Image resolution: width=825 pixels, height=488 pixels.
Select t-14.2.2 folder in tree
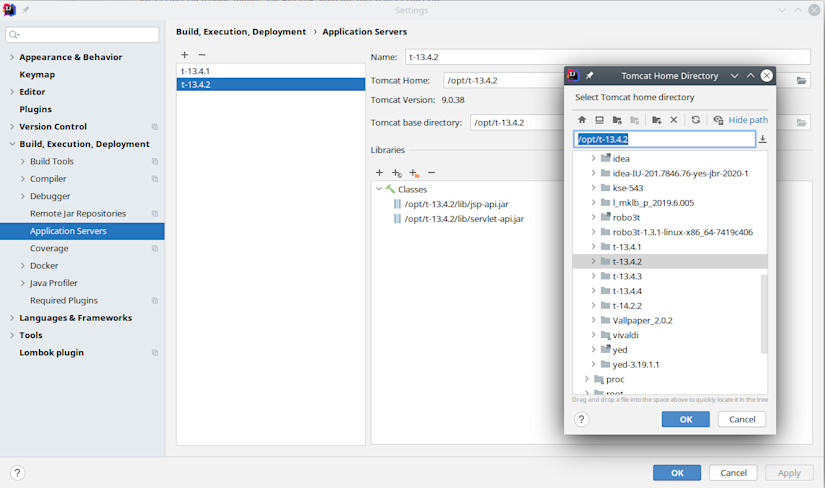[627, 305]
